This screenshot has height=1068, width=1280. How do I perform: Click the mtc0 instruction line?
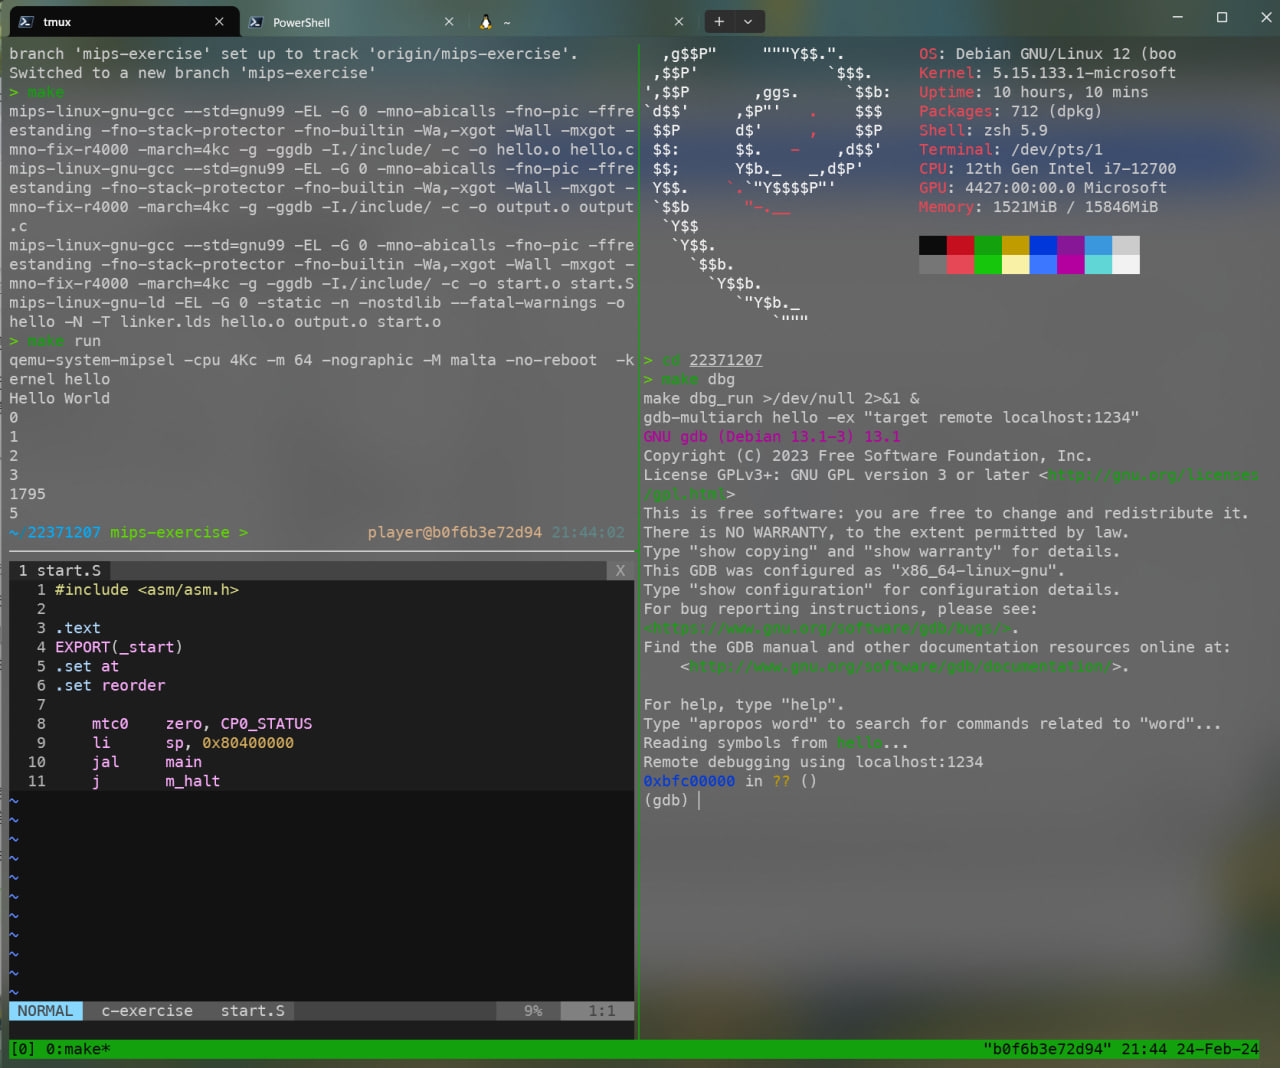click(202, 724)
